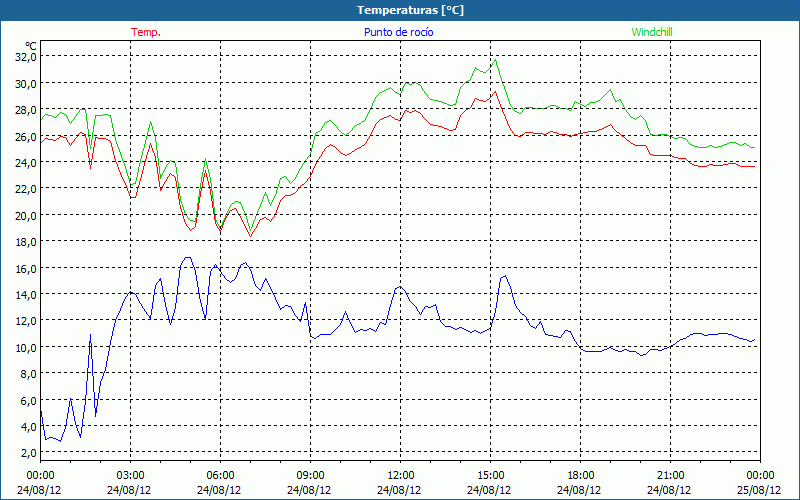Click the green windchill peak near 15:00
This screenshot has width=800, height=500.
click(495, 60)
